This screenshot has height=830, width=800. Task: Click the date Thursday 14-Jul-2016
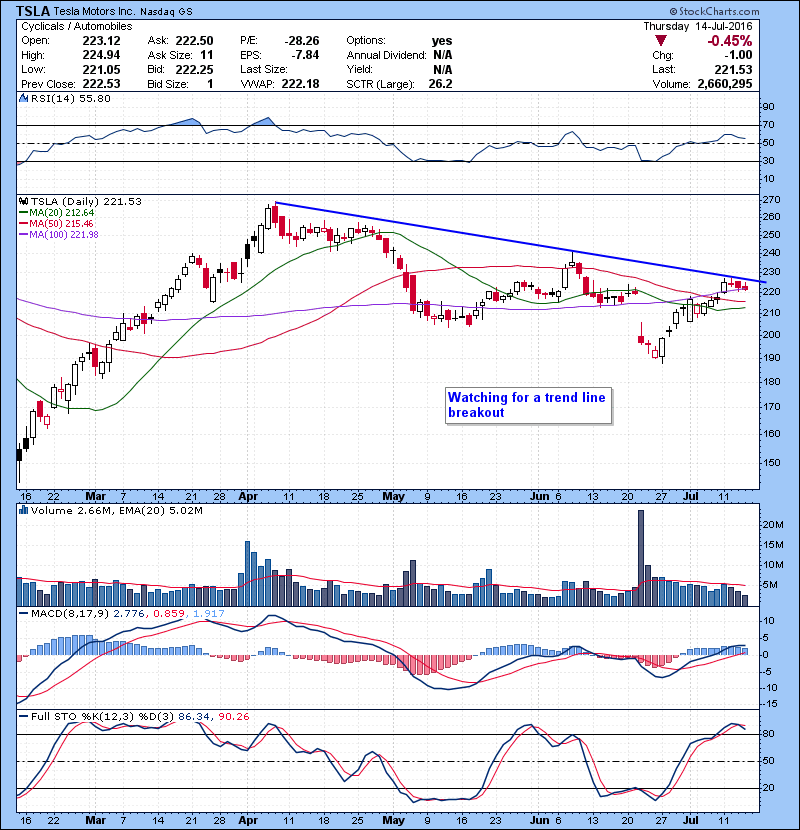pos(697,26)
